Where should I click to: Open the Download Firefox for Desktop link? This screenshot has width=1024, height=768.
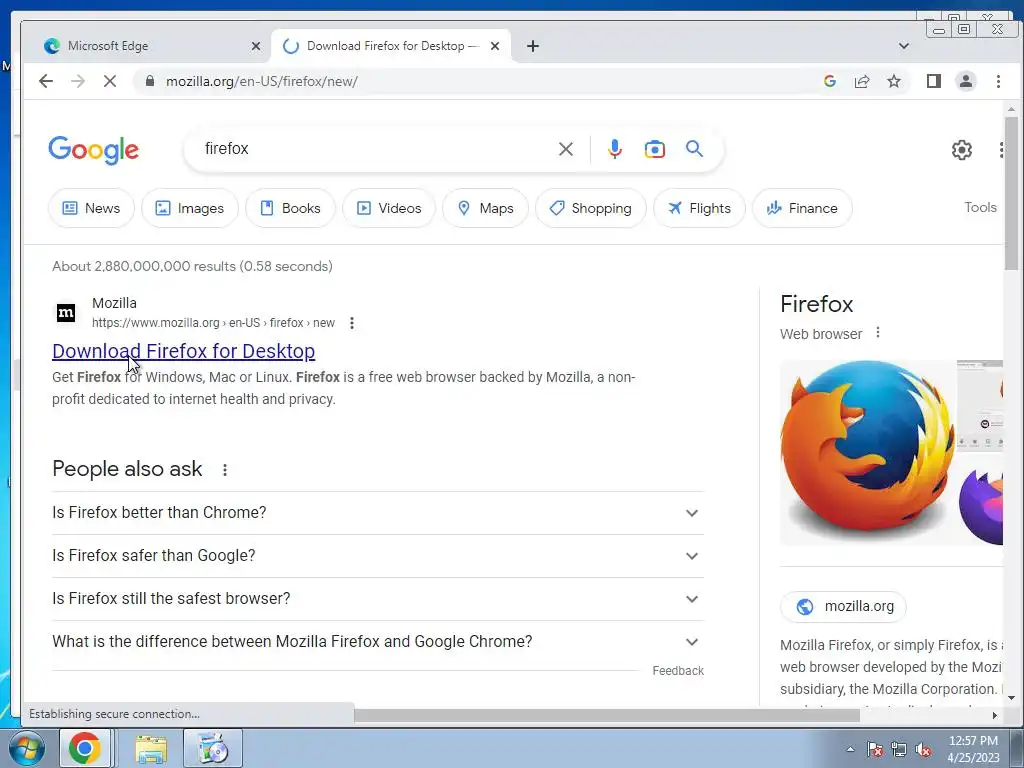coord(184,351)
